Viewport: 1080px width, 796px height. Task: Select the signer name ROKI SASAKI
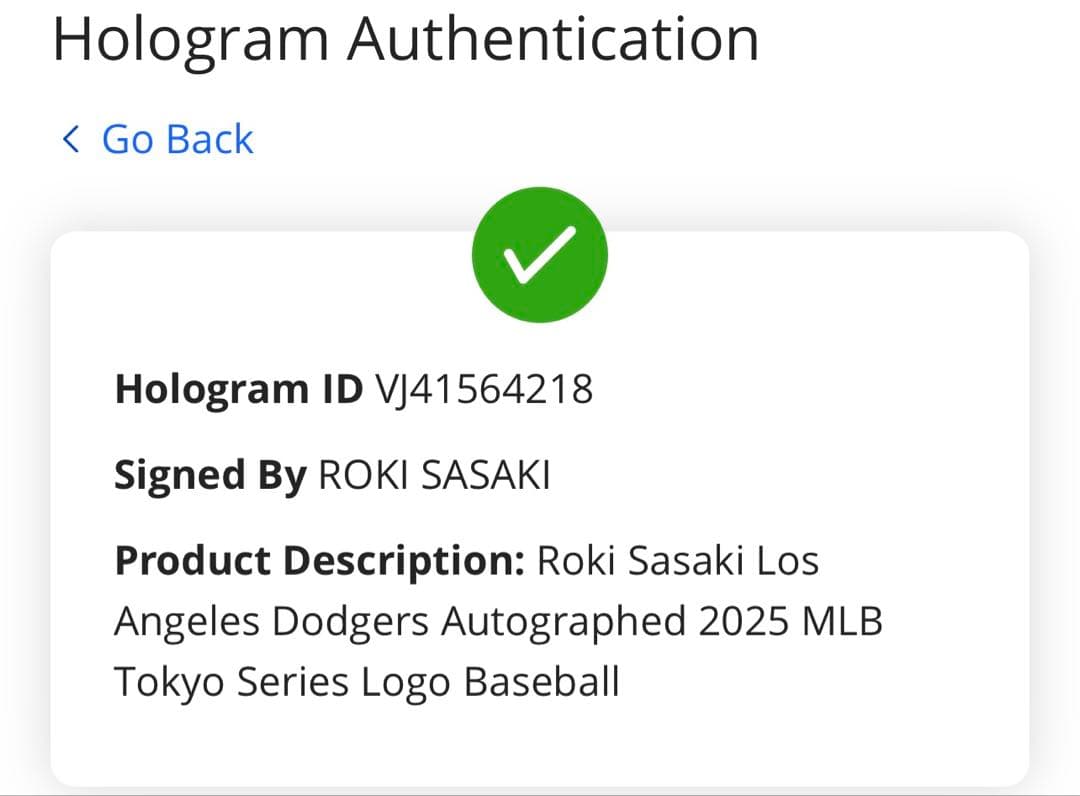(x=434, y=476)
